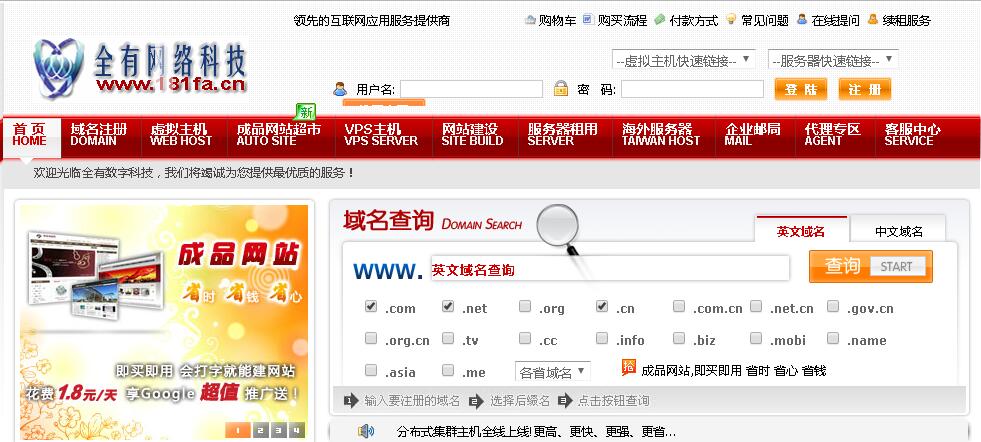Image resolution: width=981 pixels, height=442 pixels.
Task: Open the 各省域名 province dropdown
Action: click(x=553, y=372)
